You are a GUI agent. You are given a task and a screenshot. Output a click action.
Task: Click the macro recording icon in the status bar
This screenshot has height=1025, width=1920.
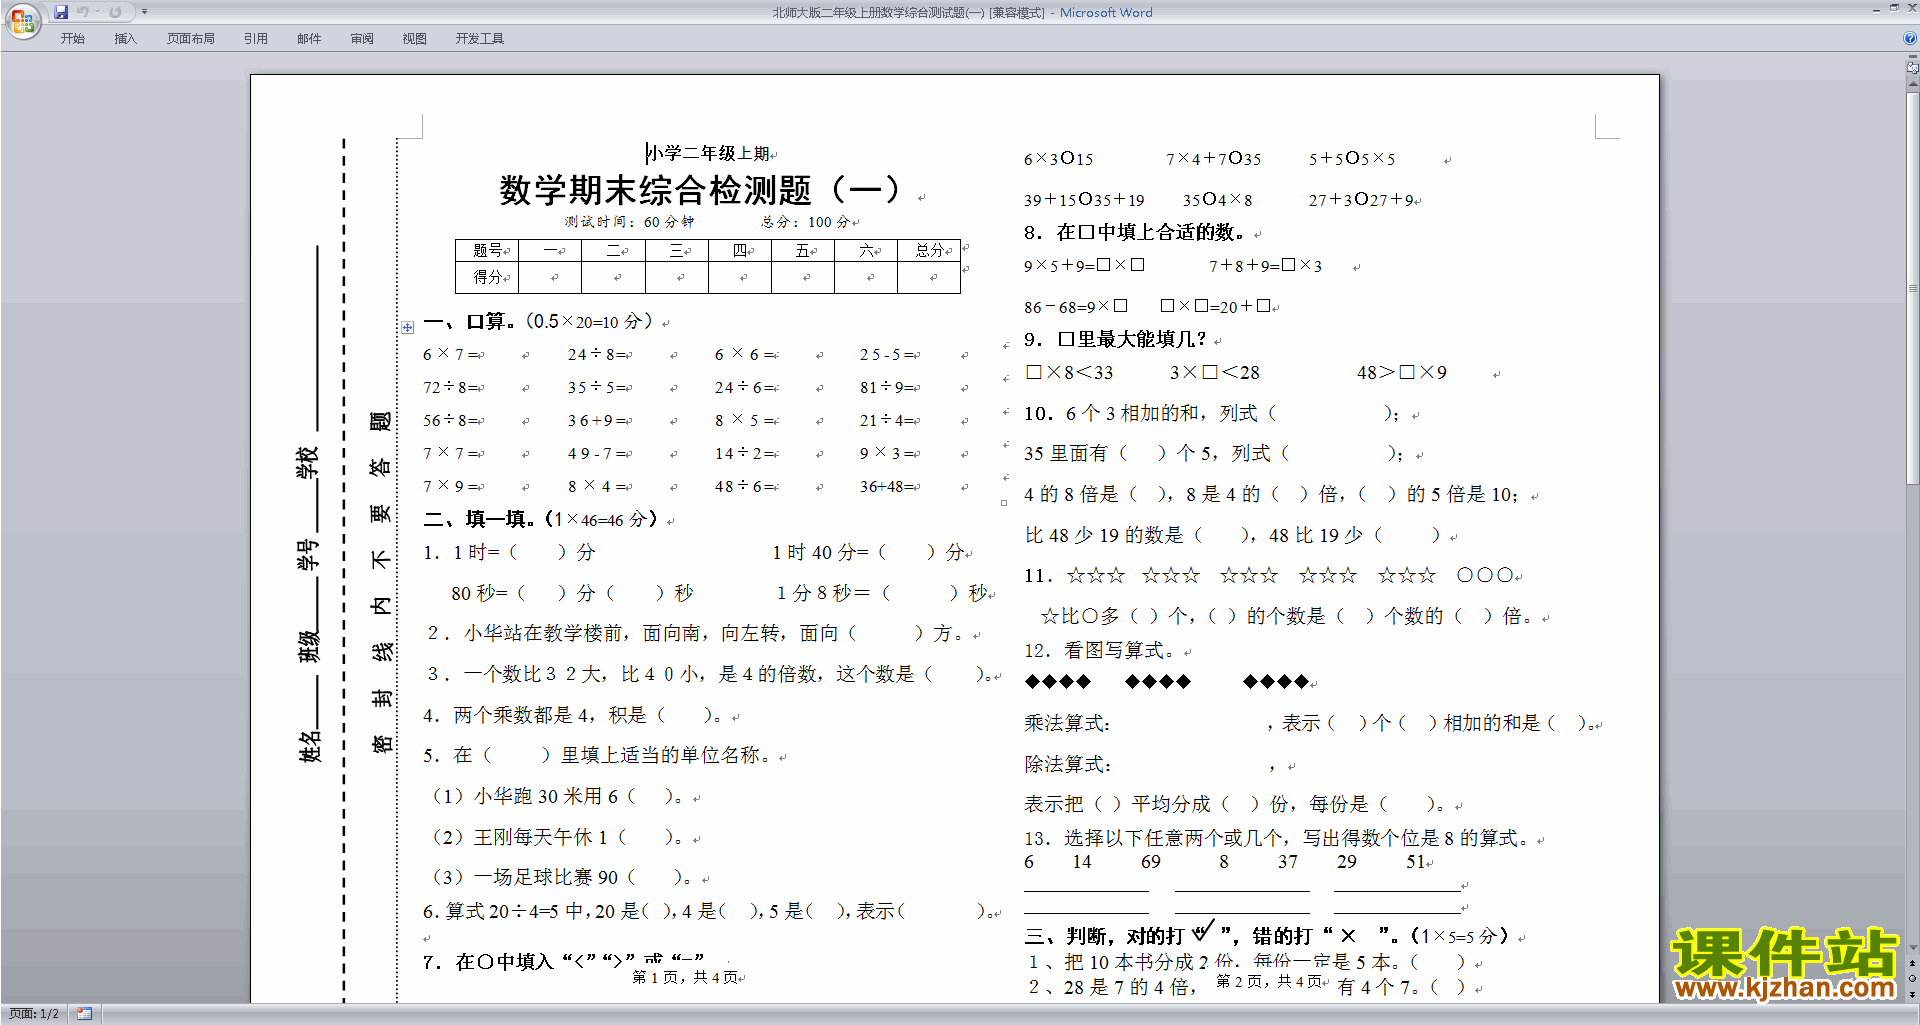(85, 1014)
